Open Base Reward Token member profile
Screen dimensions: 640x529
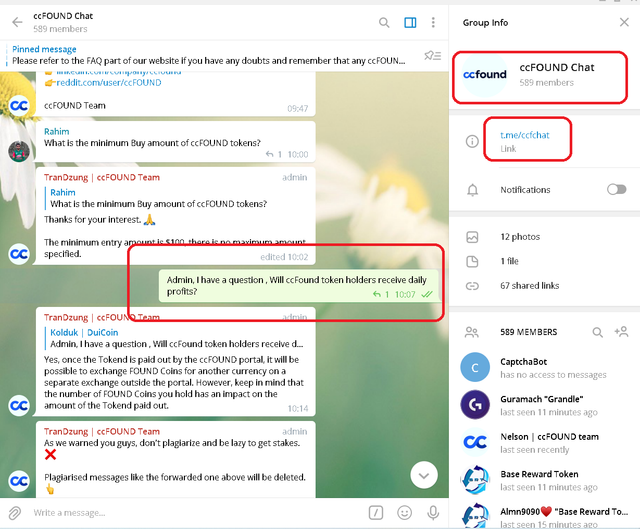tap(544, 480)
